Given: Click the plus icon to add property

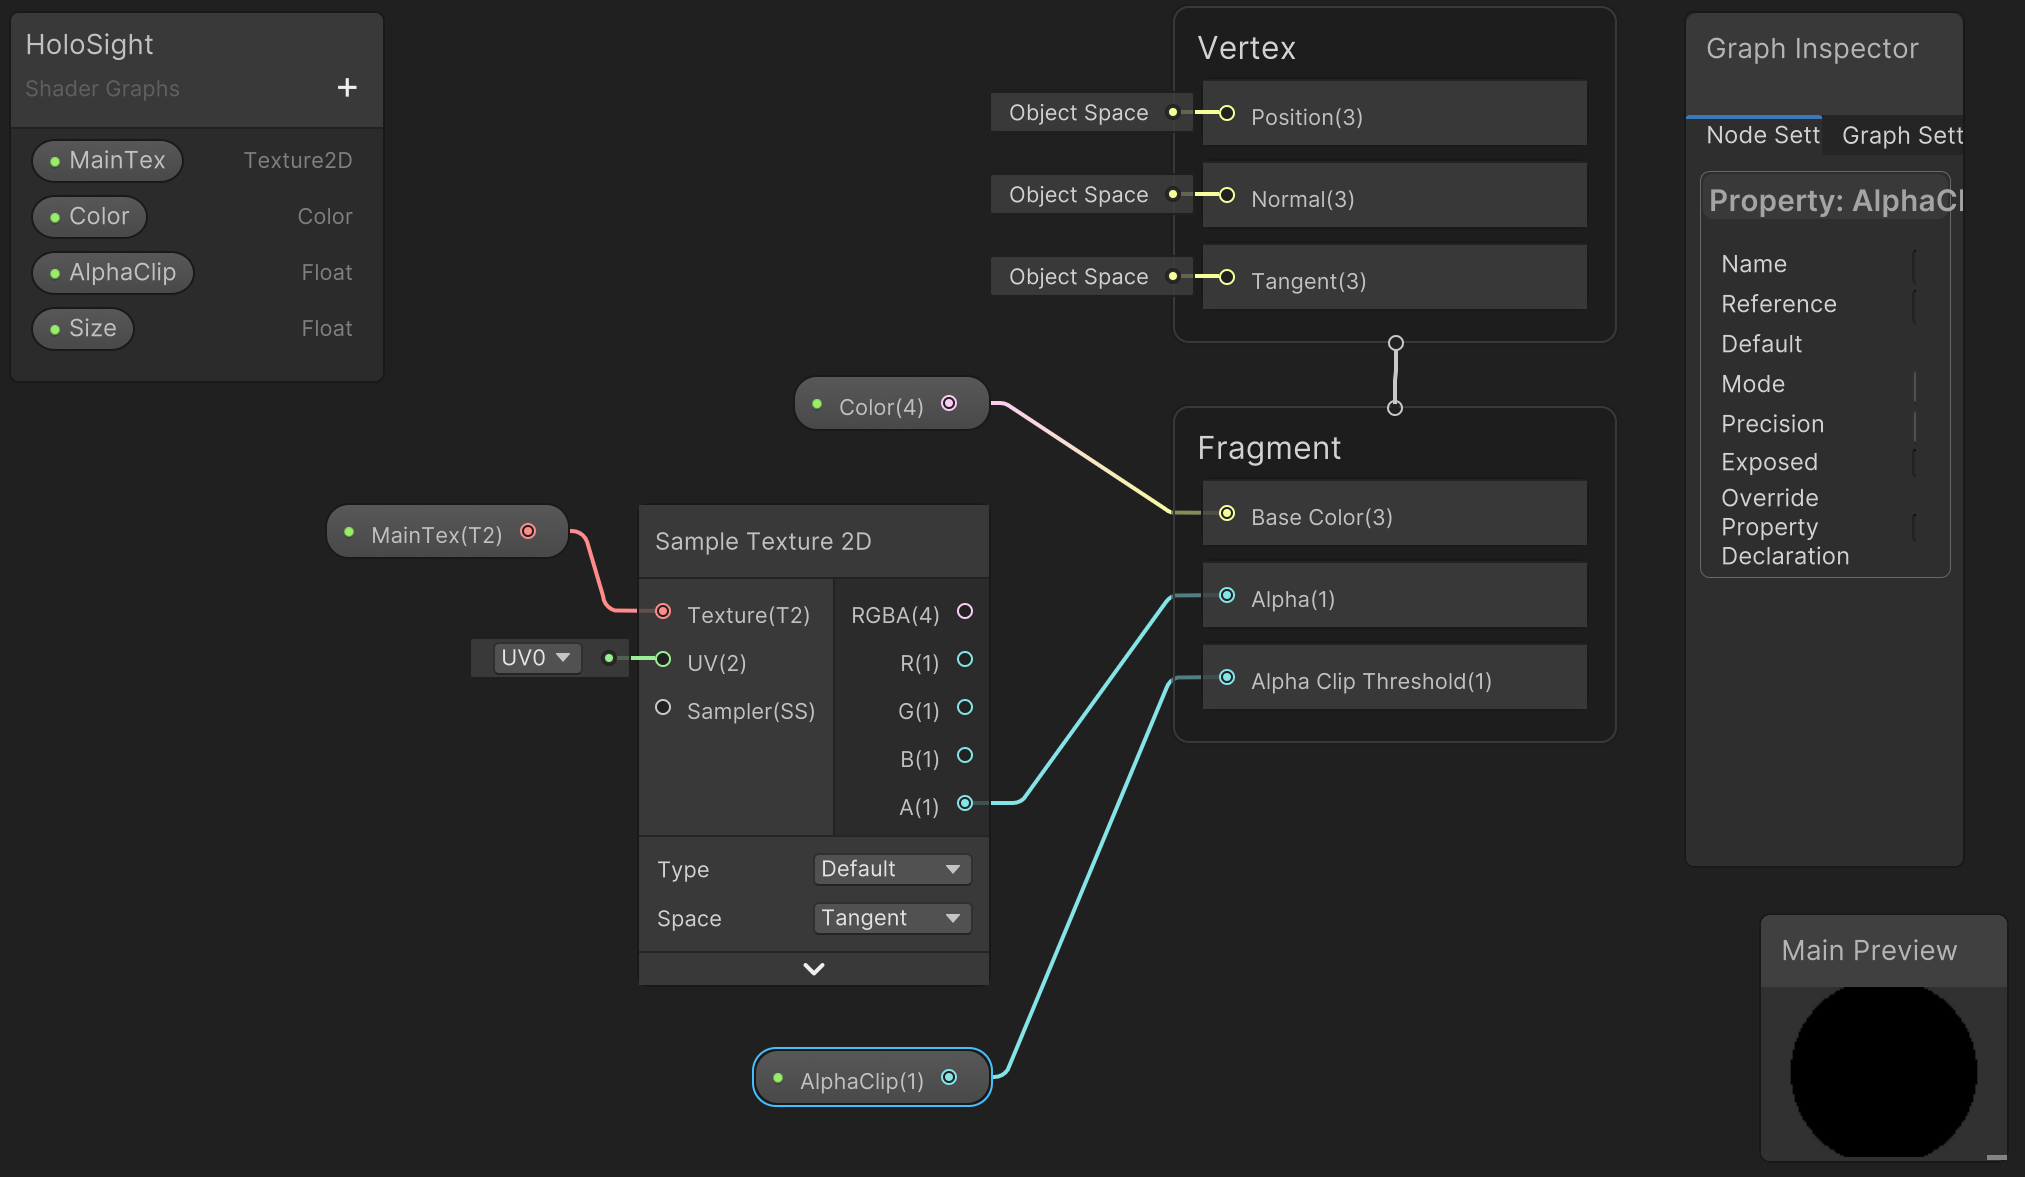Looking at the screenshot, I should [347, 88].
